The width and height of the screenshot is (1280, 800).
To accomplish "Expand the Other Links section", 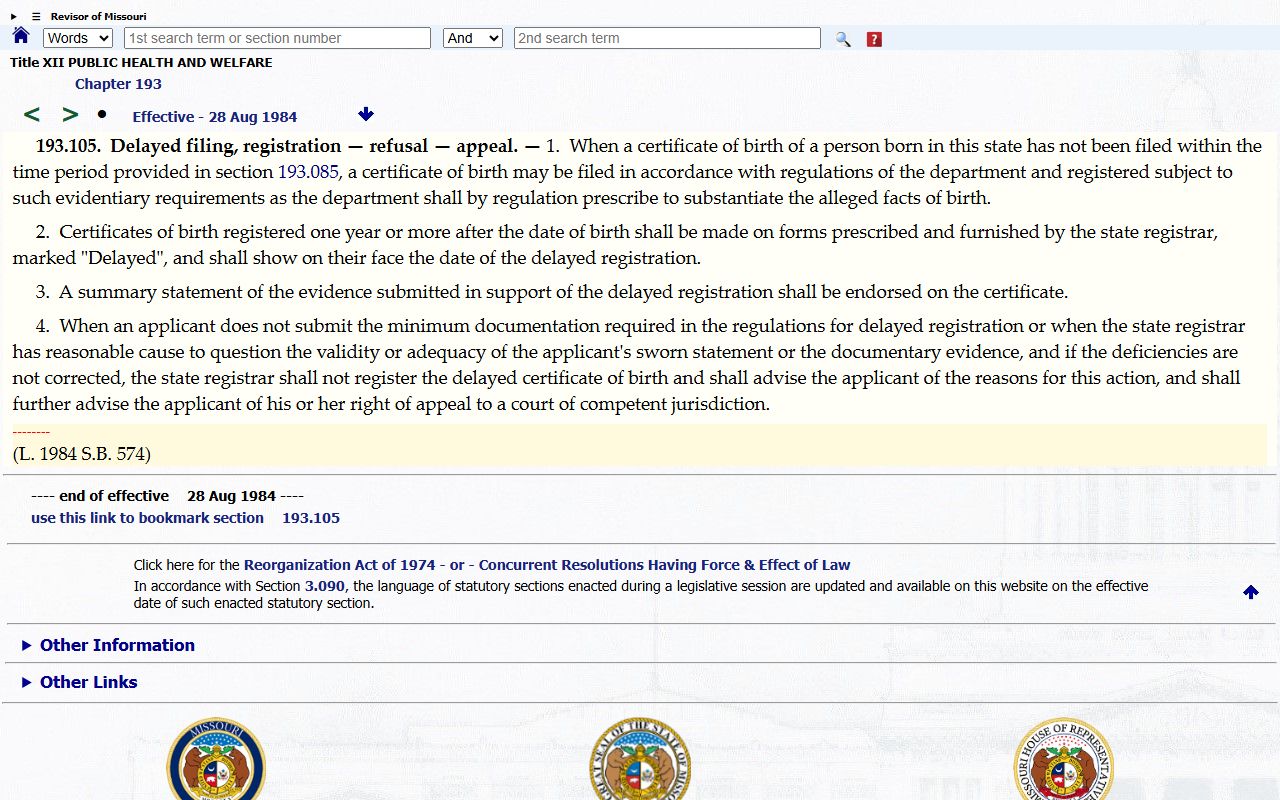I will coord(79,682).
